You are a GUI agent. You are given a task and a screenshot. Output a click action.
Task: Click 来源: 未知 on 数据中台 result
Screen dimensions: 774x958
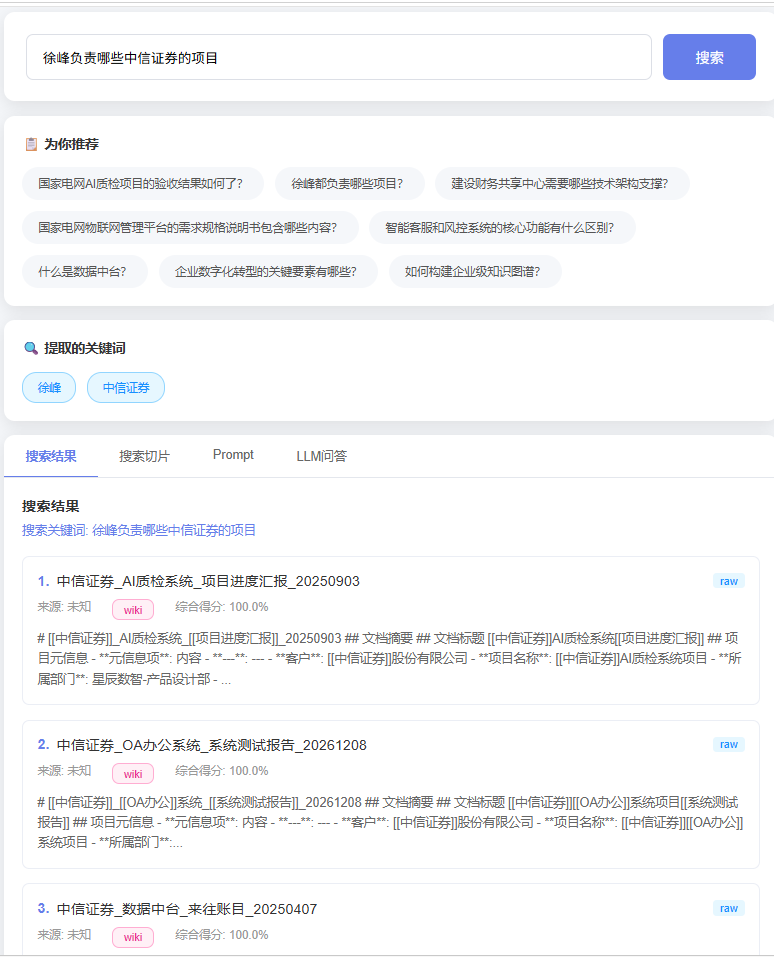[x=64, y=934]
